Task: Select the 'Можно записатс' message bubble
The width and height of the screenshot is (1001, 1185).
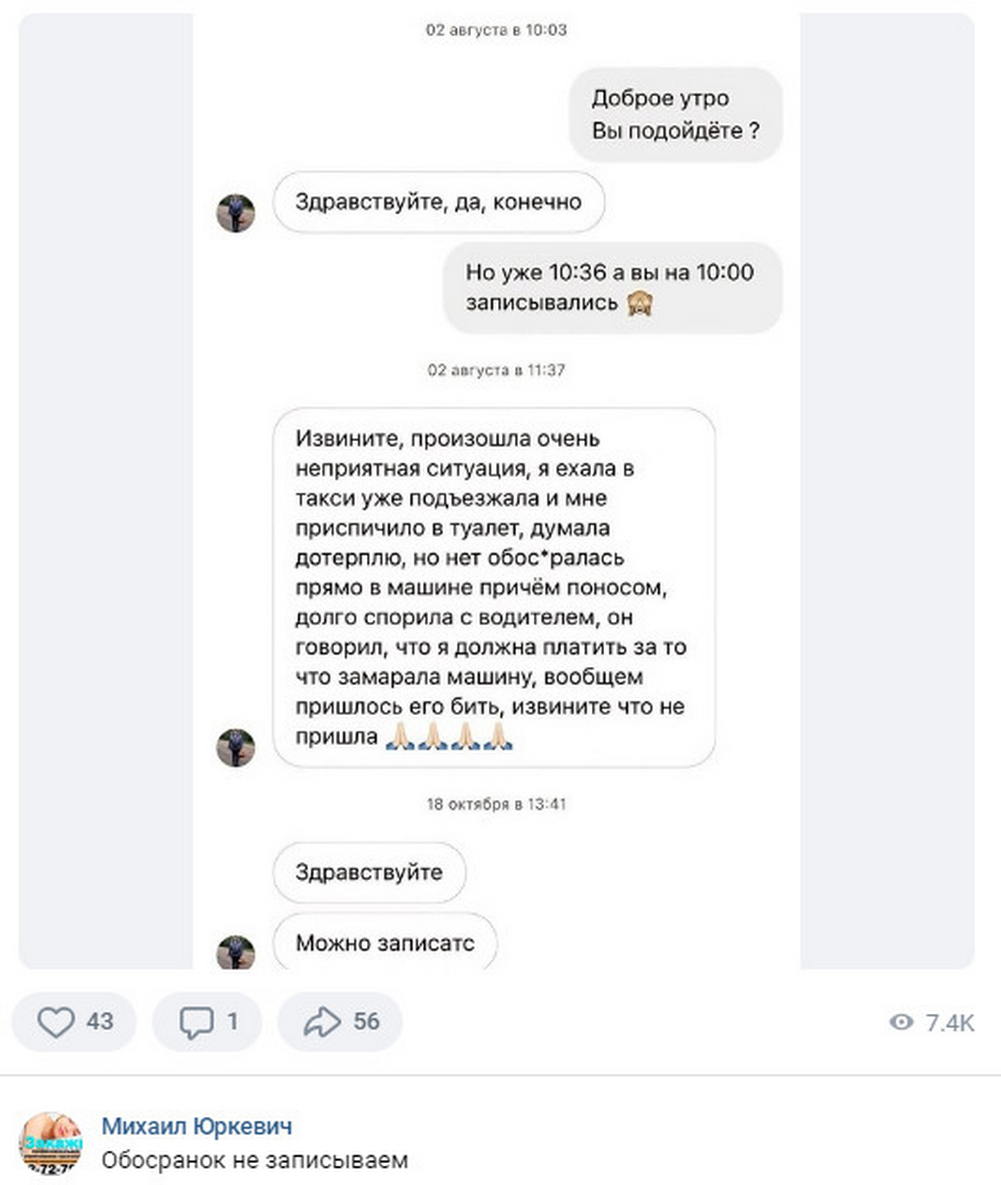Action: tap(385, 942)
